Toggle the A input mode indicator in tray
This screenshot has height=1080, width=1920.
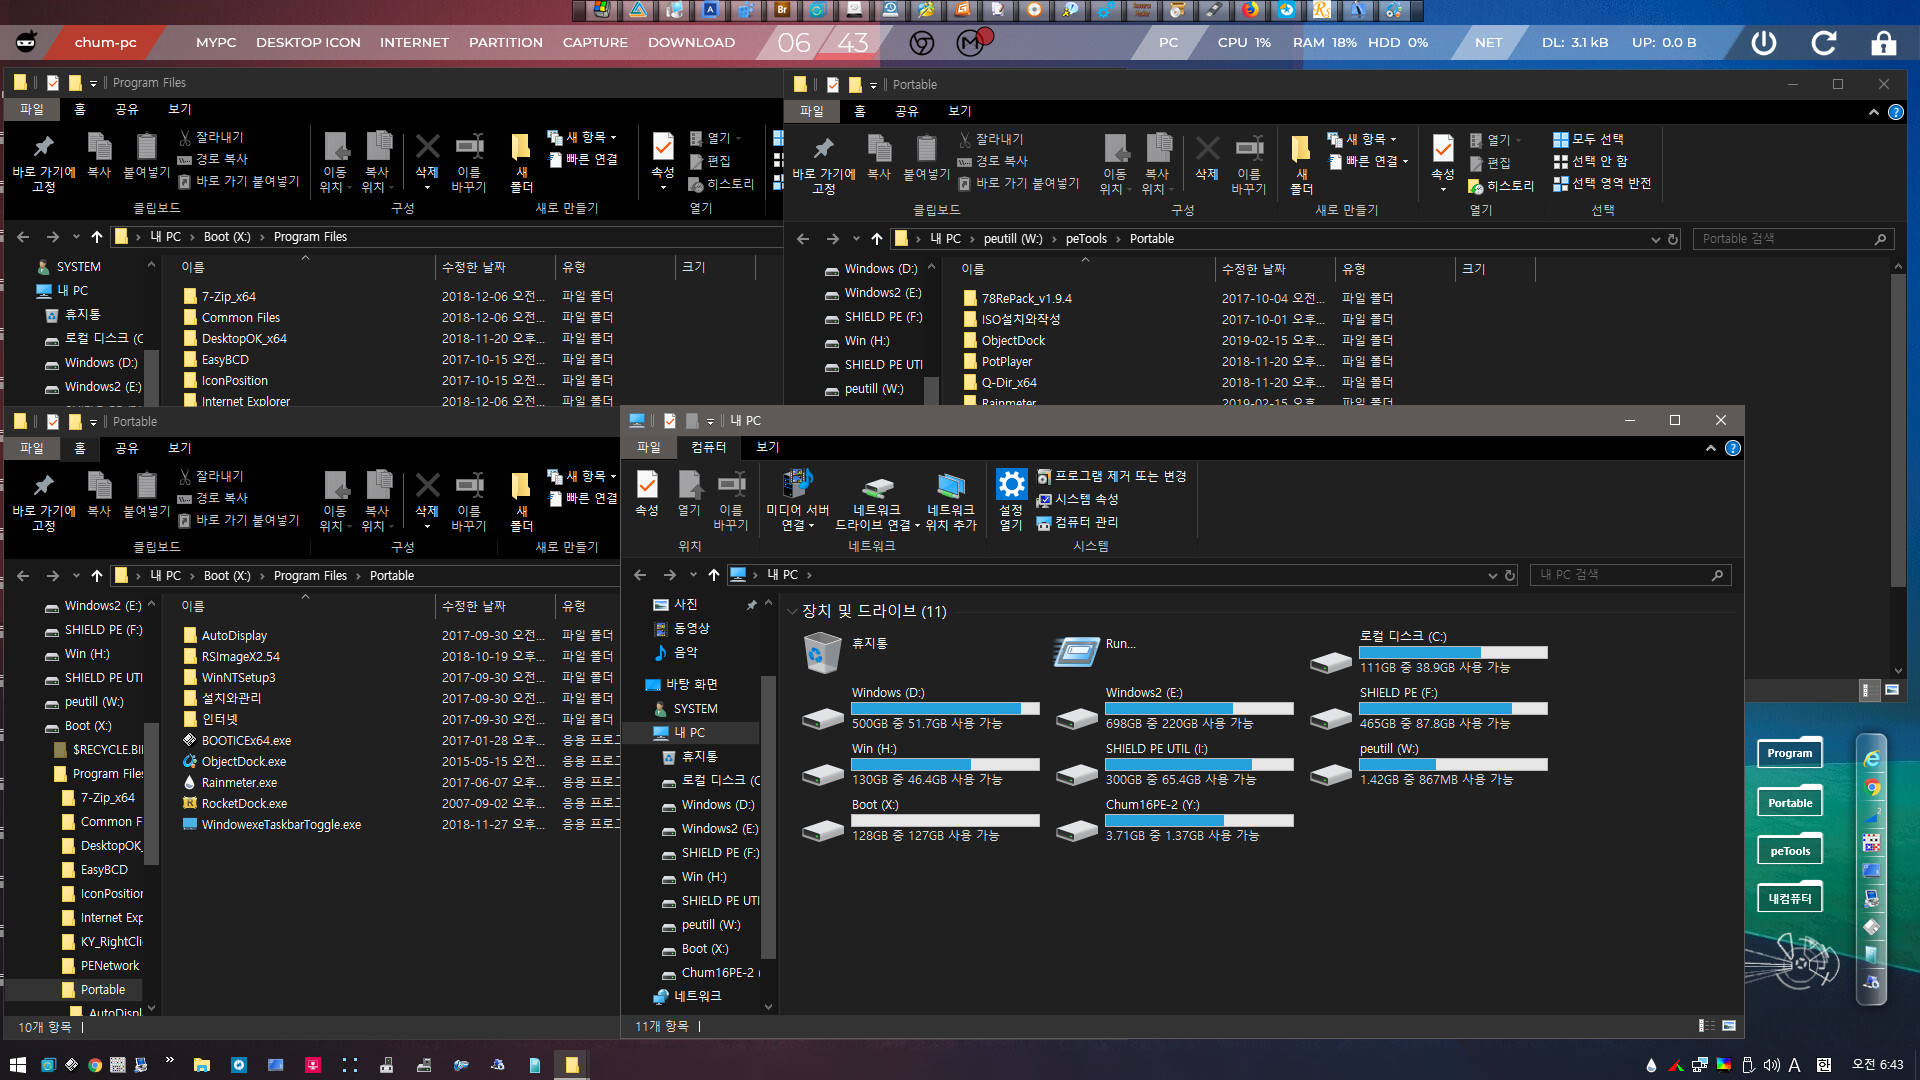1795,1065
